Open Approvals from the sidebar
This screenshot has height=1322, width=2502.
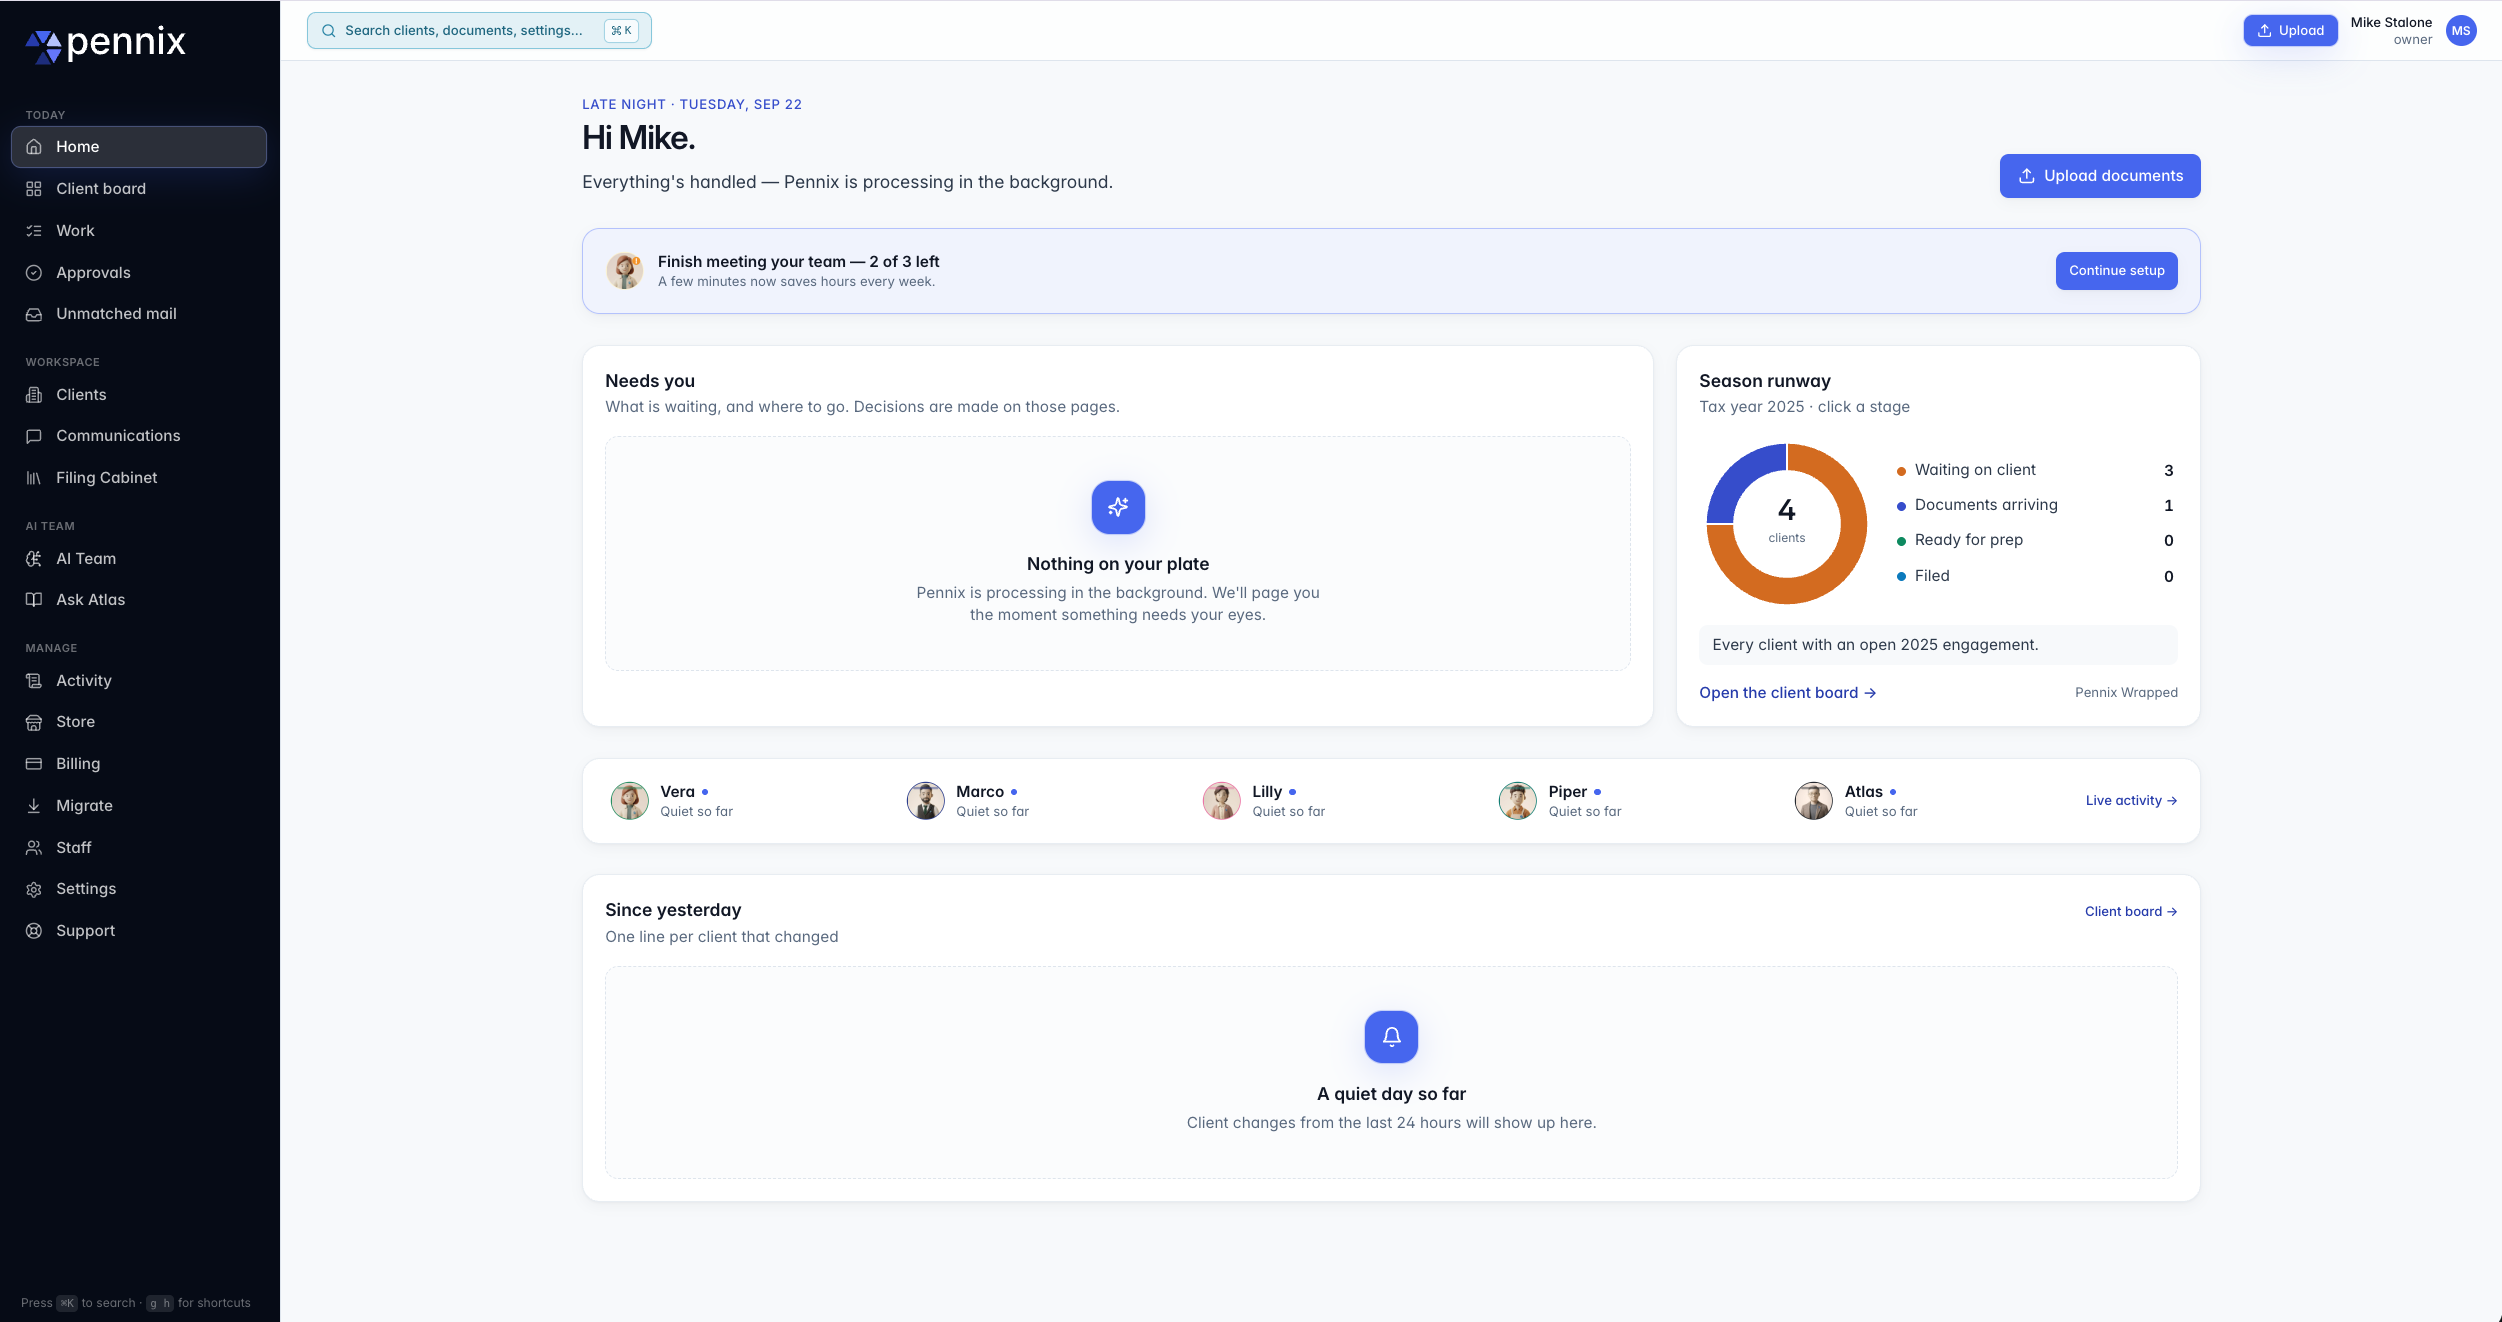[x=139, y=273]
